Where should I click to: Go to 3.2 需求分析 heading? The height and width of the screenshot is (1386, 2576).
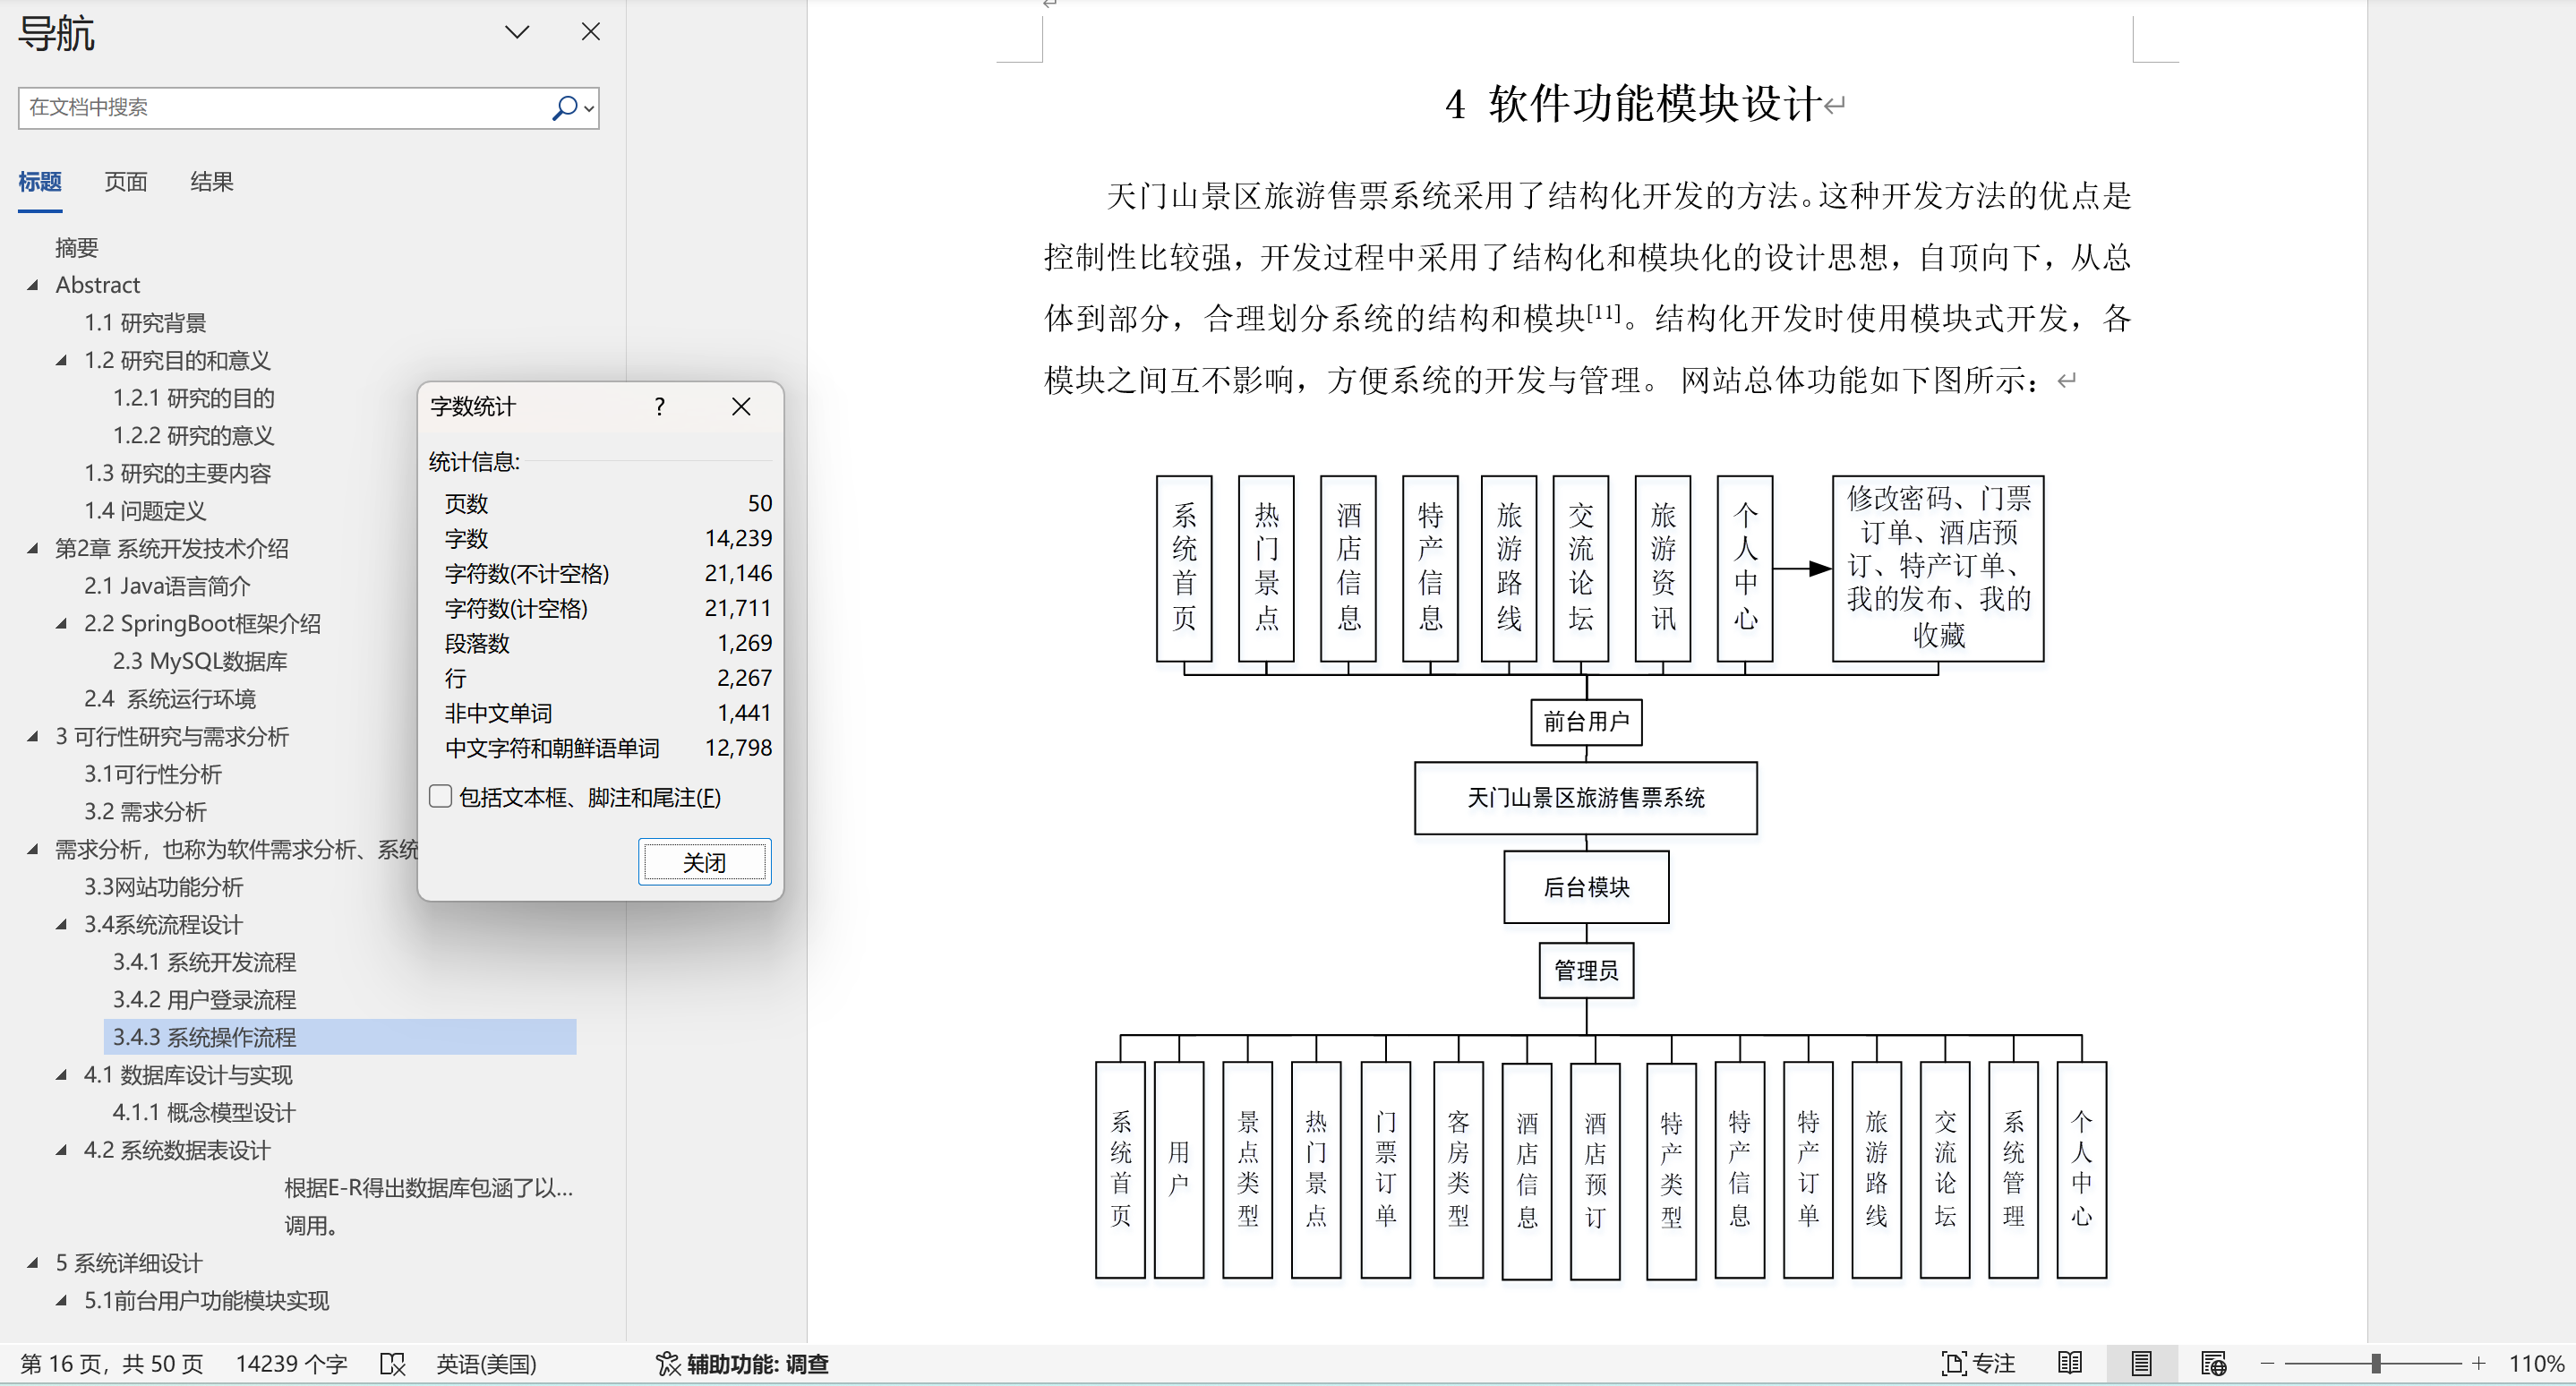(145, 811)
